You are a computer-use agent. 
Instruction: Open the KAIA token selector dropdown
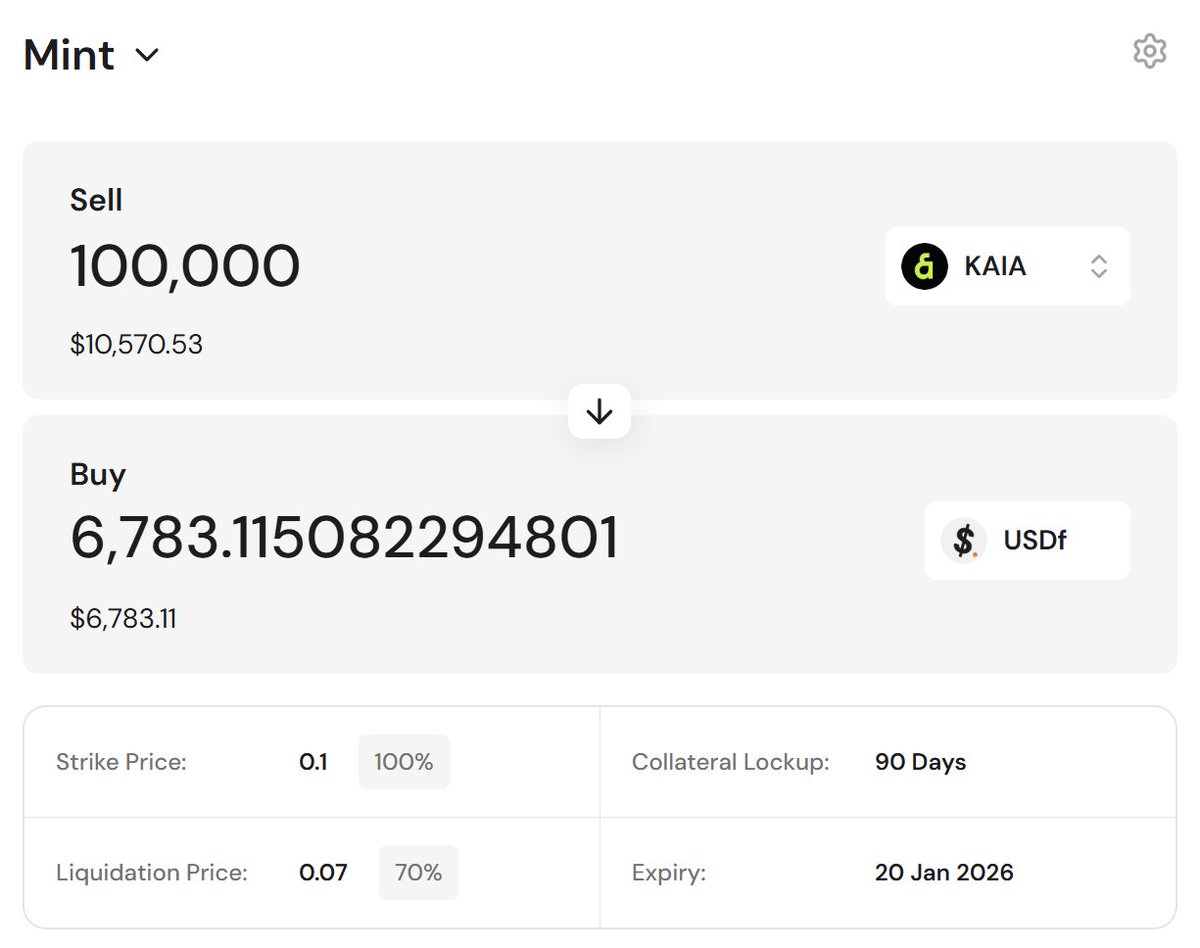1007,267
